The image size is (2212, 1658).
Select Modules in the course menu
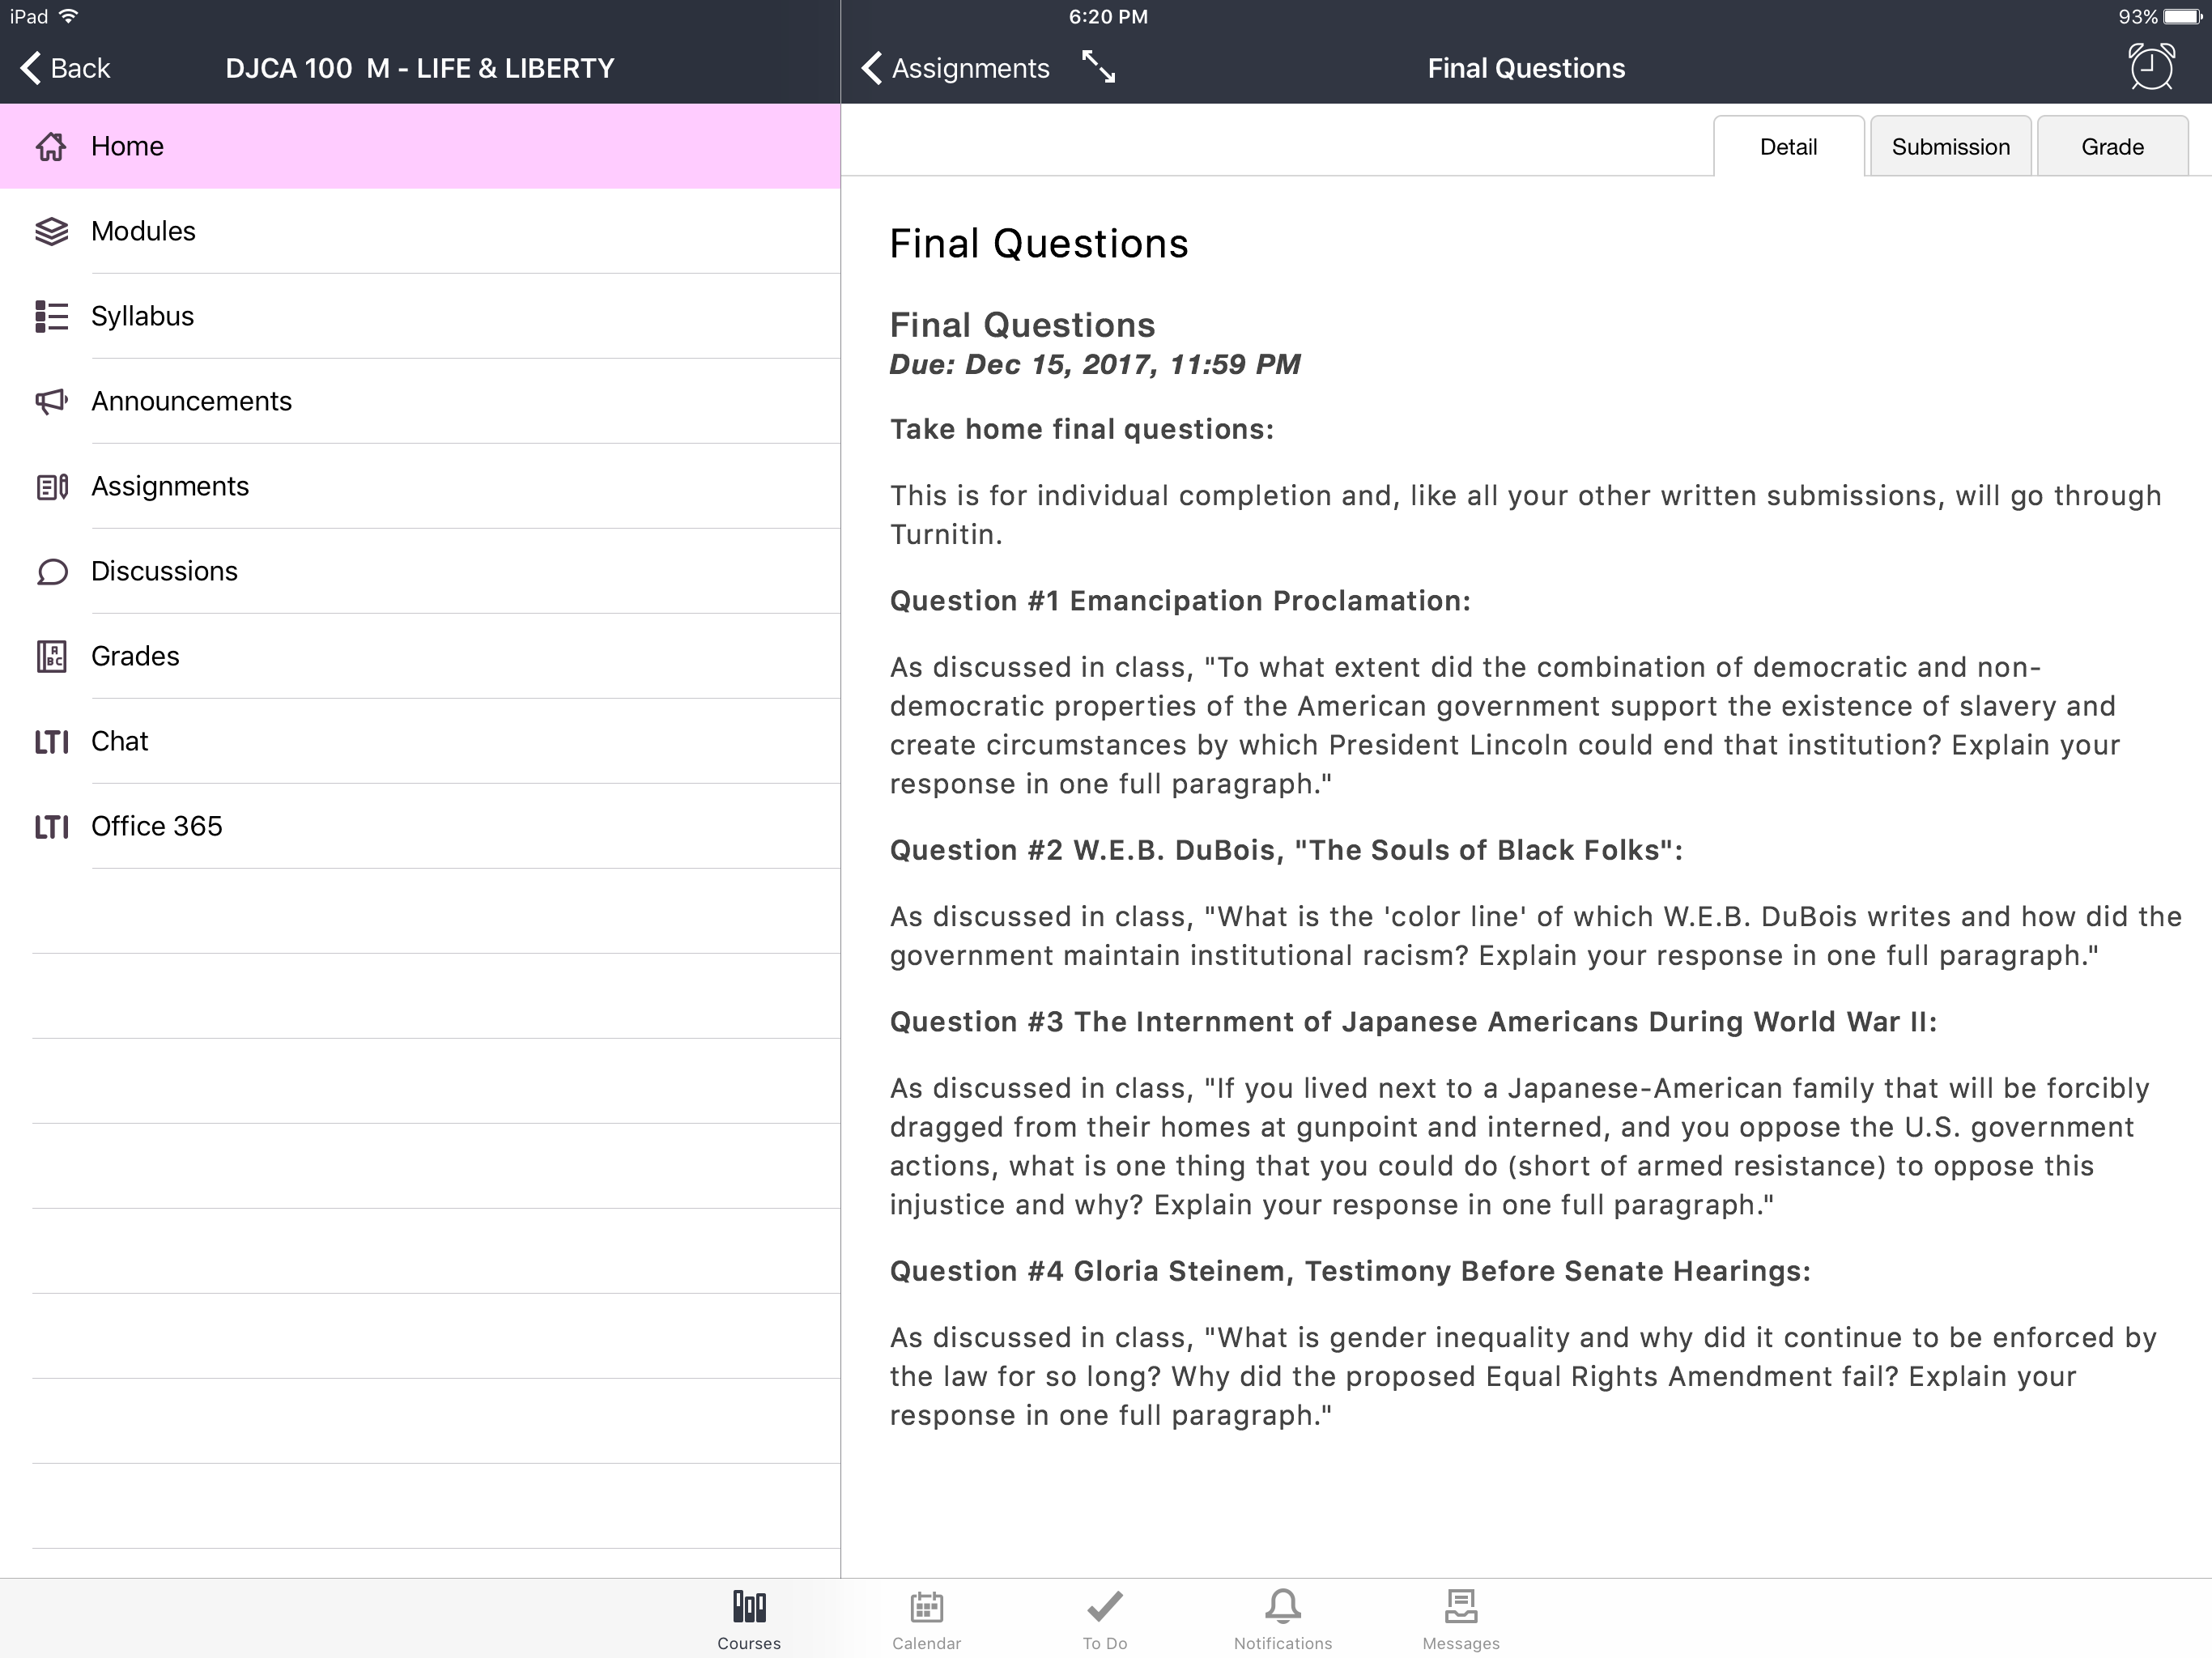[420, 231]
